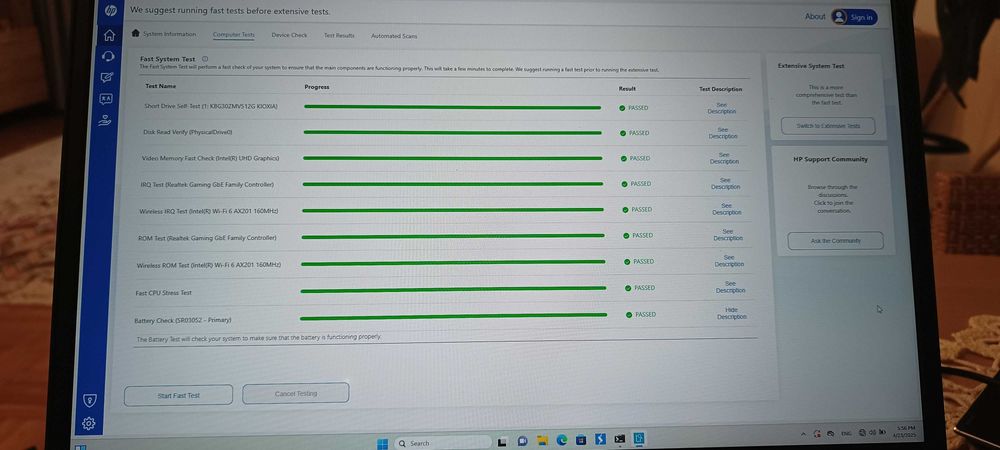Open the feedback chat-pencil icon in sidebar
The width and height of the screenshot is (1000, 450).
coord(107,77)
